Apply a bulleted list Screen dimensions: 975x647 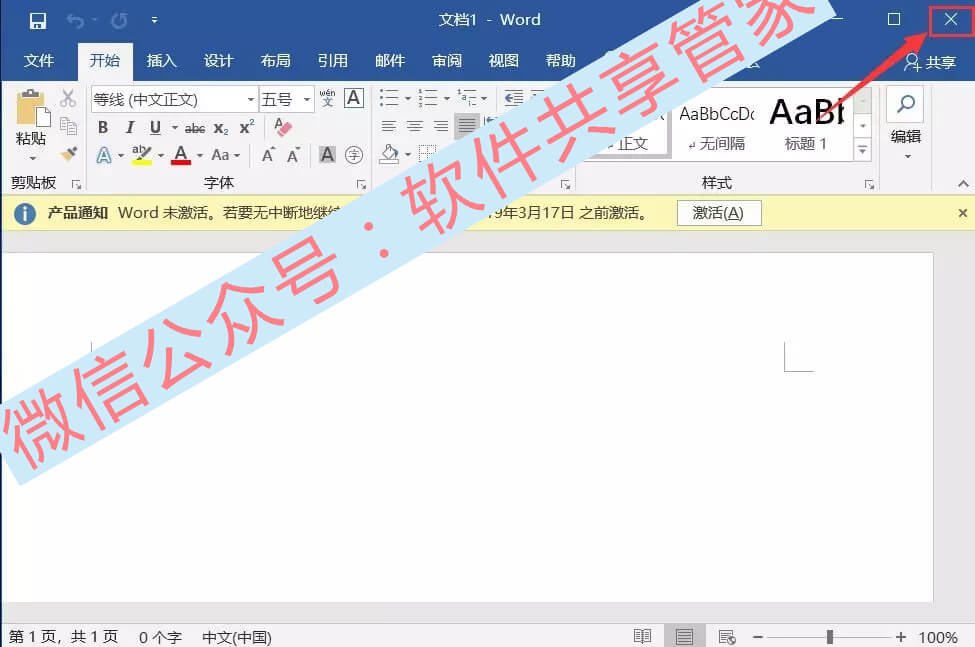click(389, 98)
